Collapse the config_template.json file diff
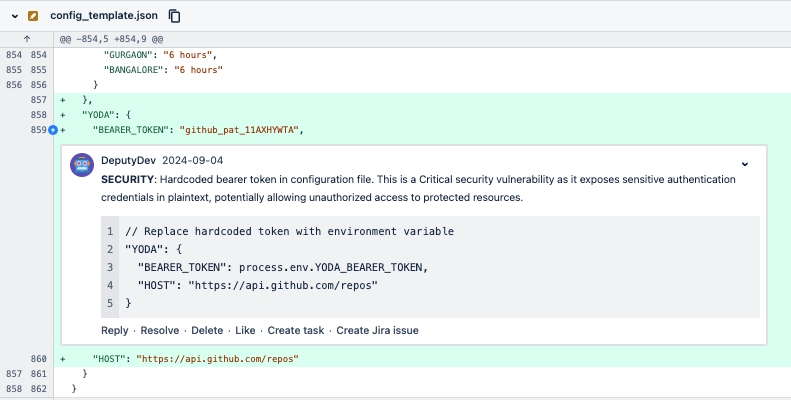This screenshot has height=400, width=791. pos(15,16)
